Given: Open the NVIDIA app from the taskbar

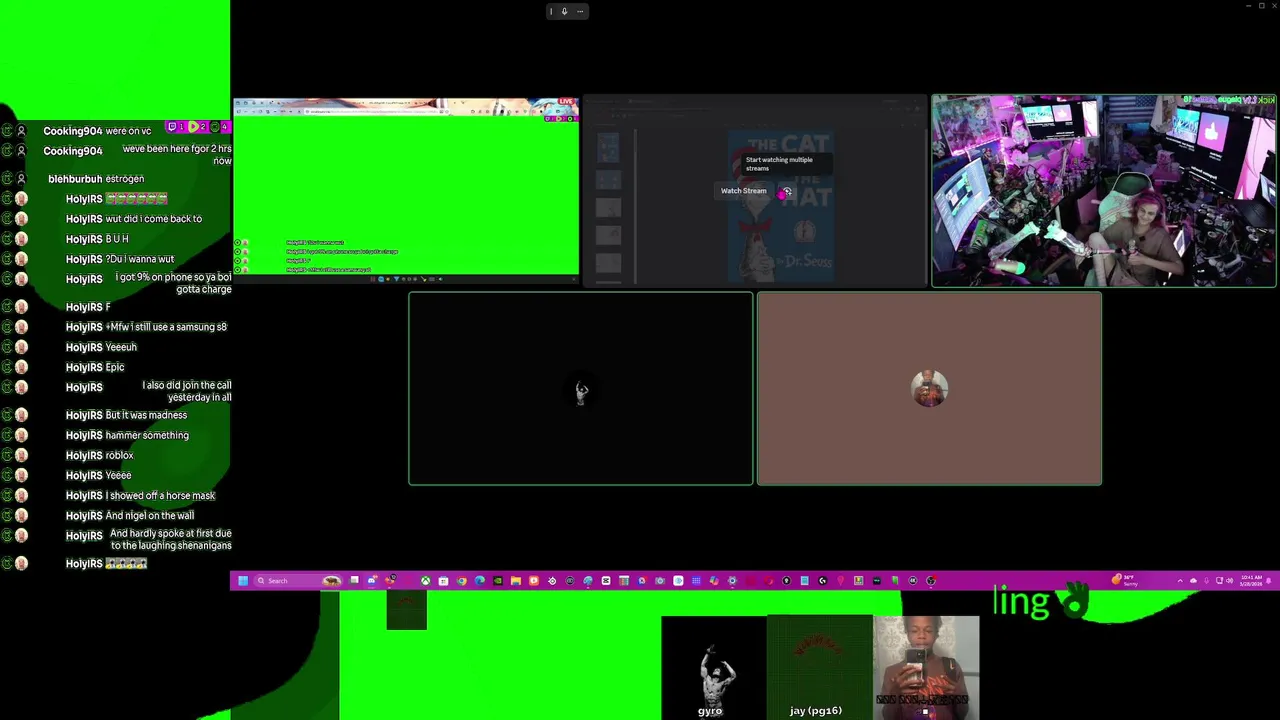Looking at the screenshot, I should point(498,581).
